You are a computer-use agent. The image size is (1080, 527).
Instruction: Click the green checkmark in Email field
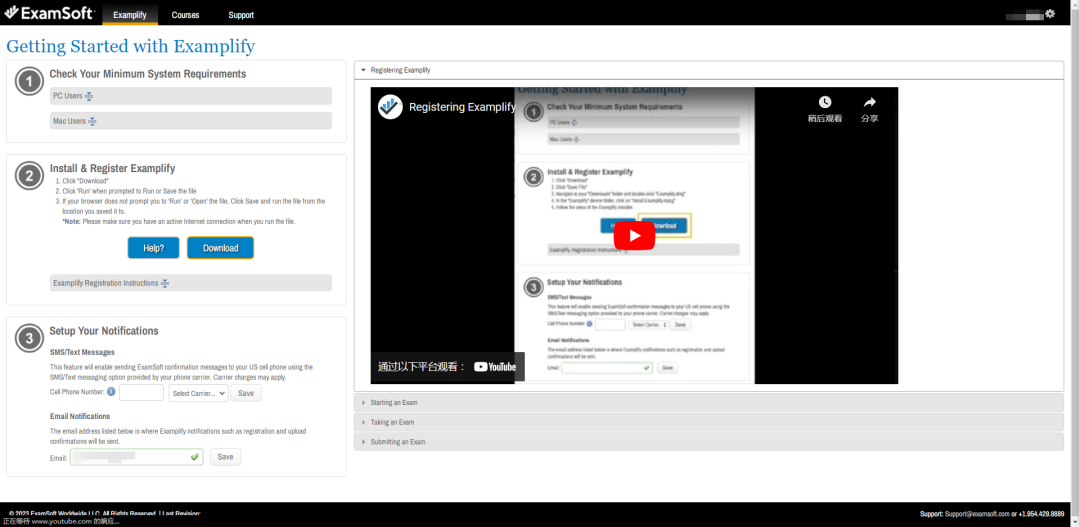click(x=195, y=457)
